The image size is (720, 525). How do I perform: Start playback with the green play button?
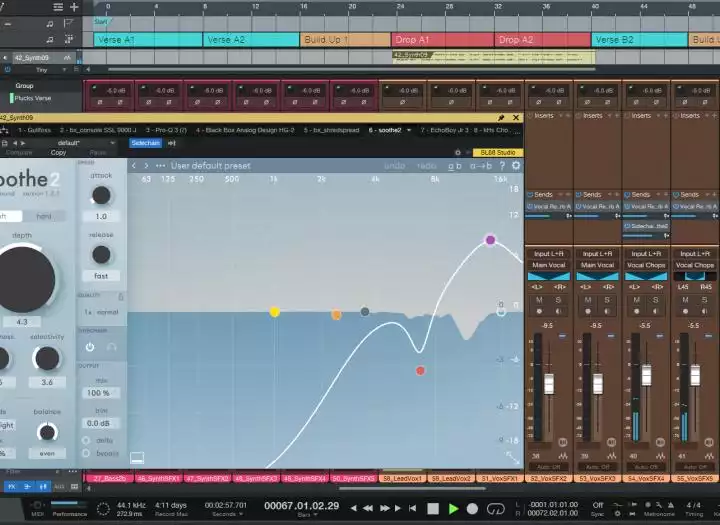[453, 508]
